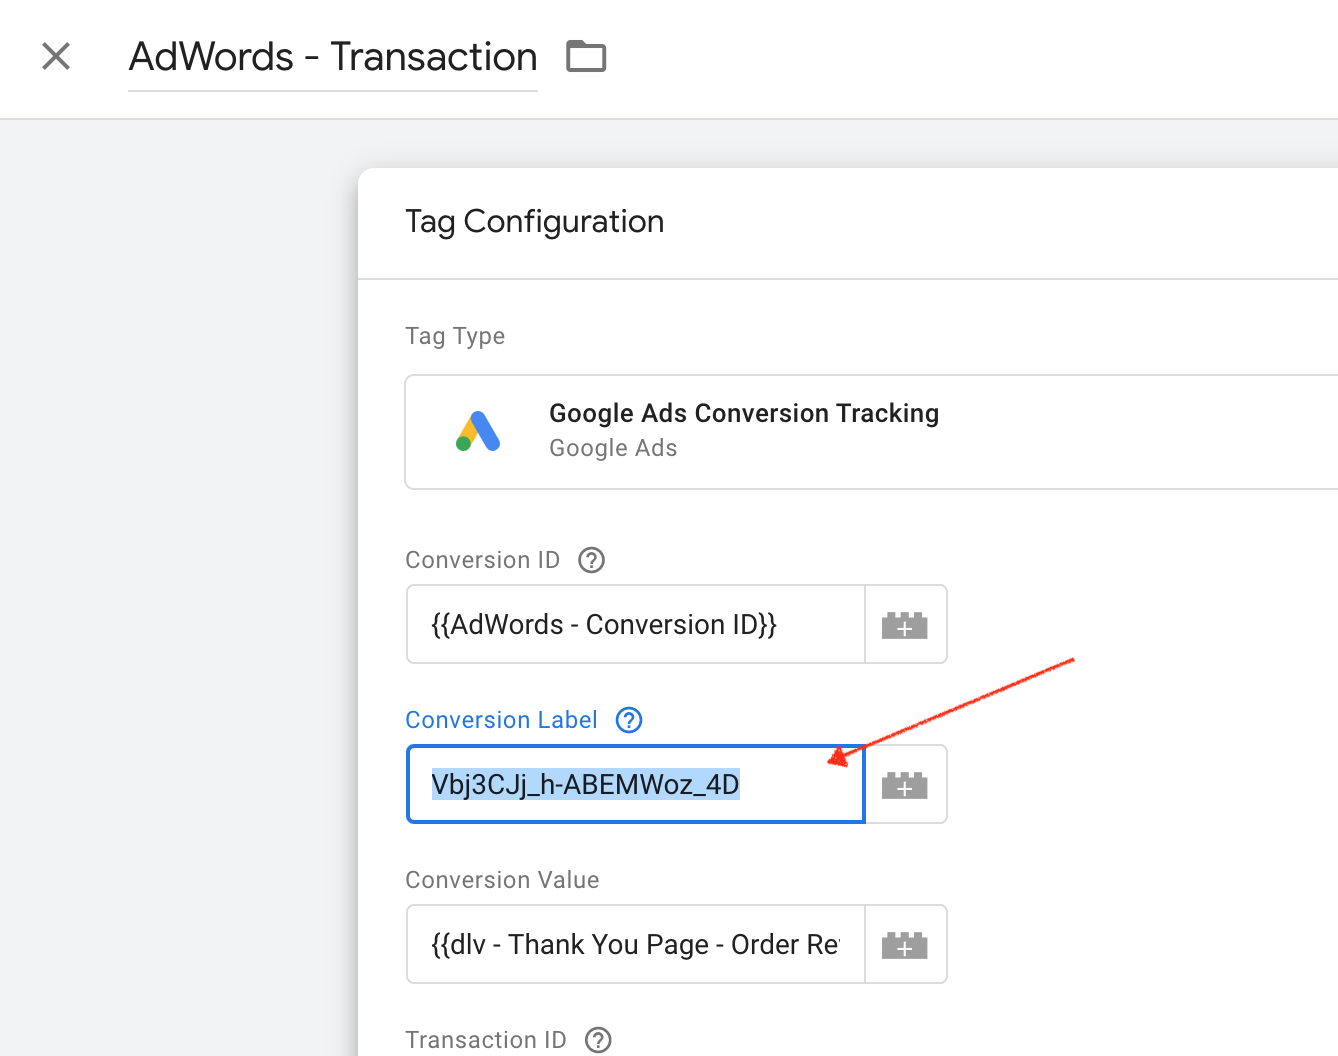Open the folder icon beside the tag name
The height and width of the screenshot is (1056, 1338).
pos(586,56)
